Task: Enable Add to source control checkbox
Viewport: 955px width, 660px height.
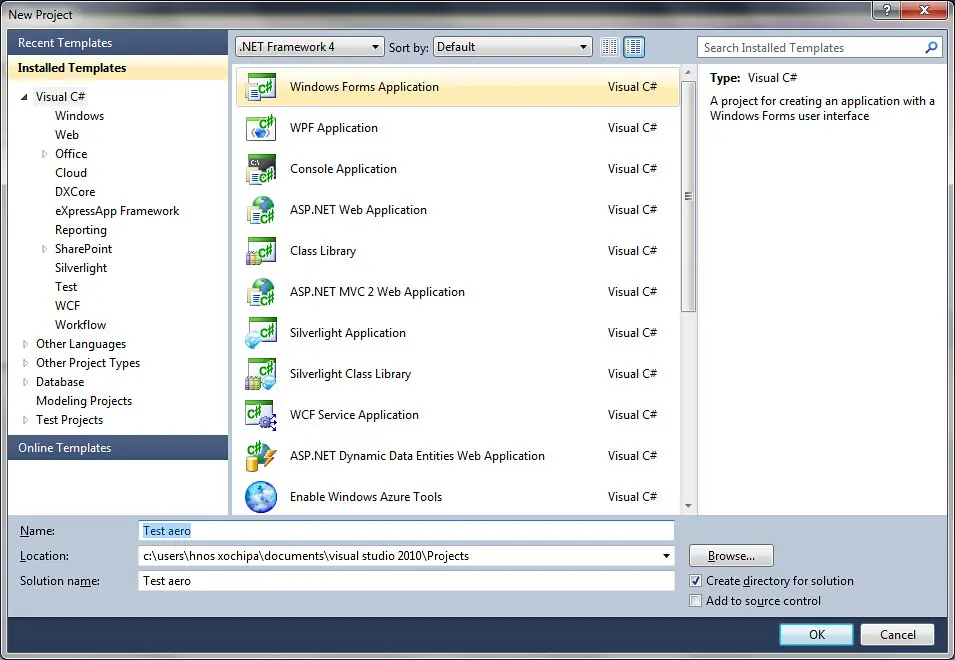Action: (696, 601)
